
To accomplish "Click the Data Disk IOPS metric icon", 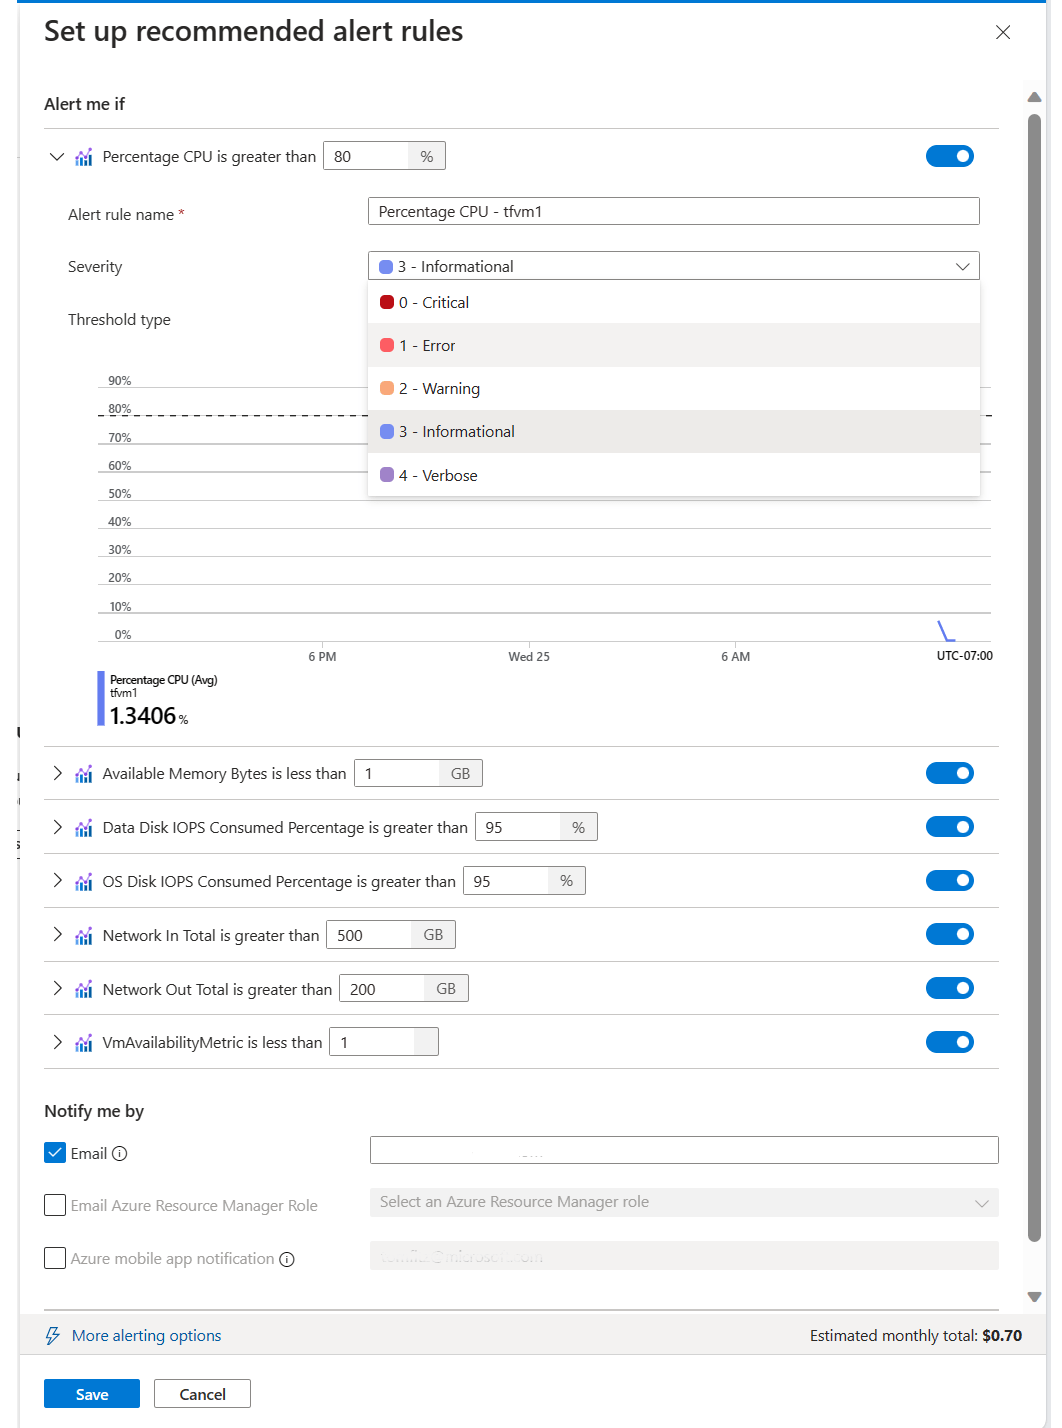I will point(84,827).
